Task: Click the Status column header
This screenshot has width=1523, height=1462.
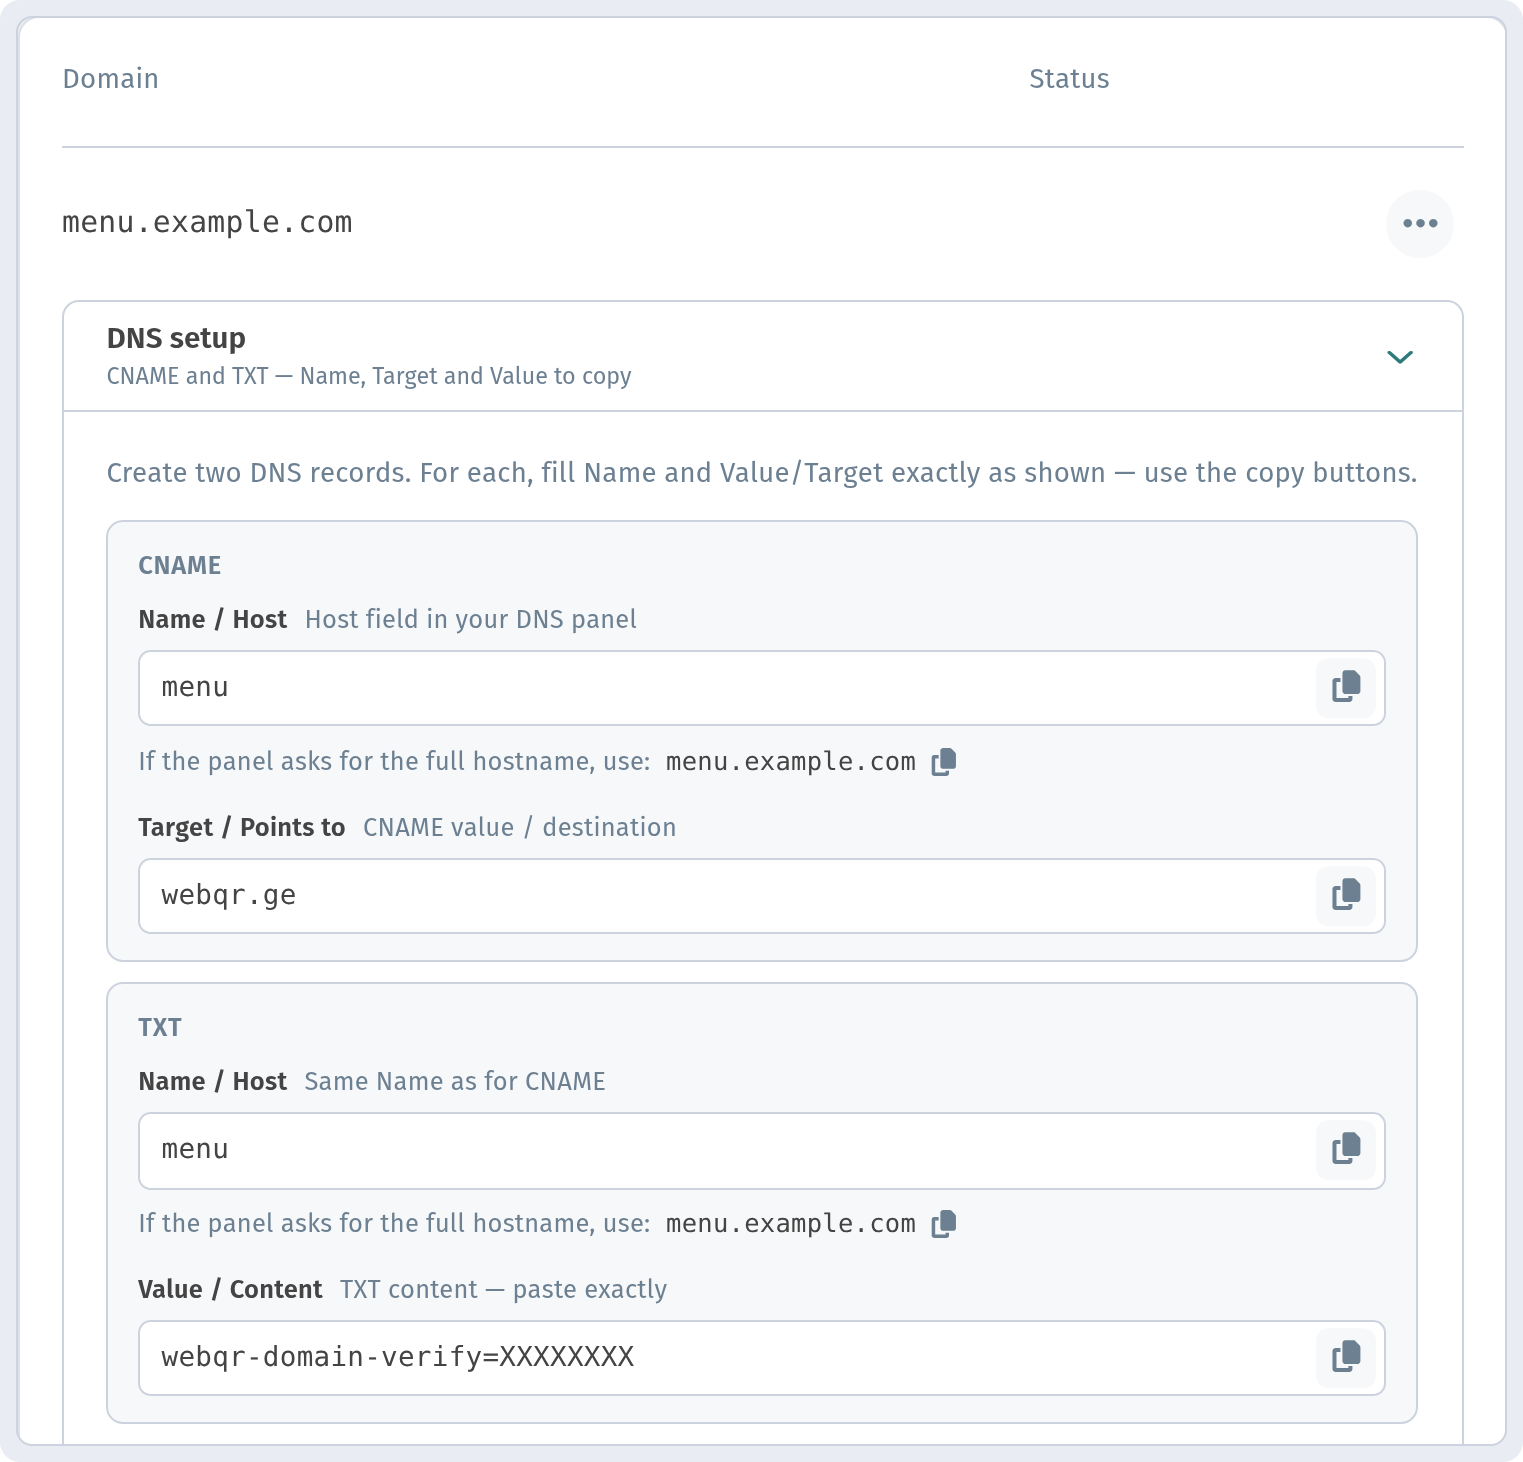Action: [x=1069, y=79]
